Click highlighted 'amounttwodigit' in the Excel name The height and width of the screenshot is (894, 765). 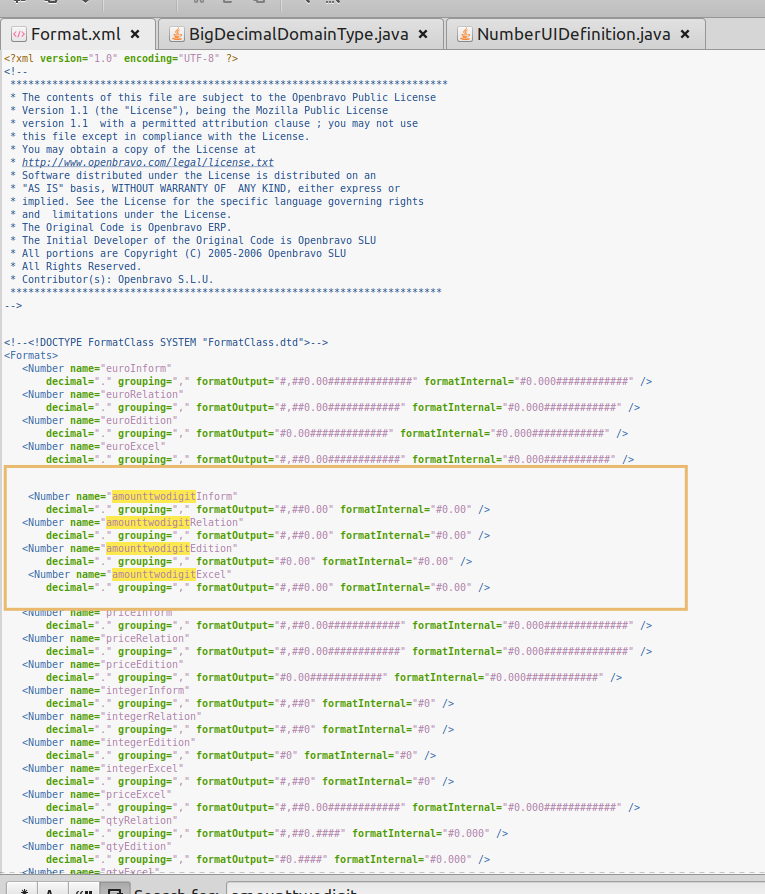click(153, 574)
